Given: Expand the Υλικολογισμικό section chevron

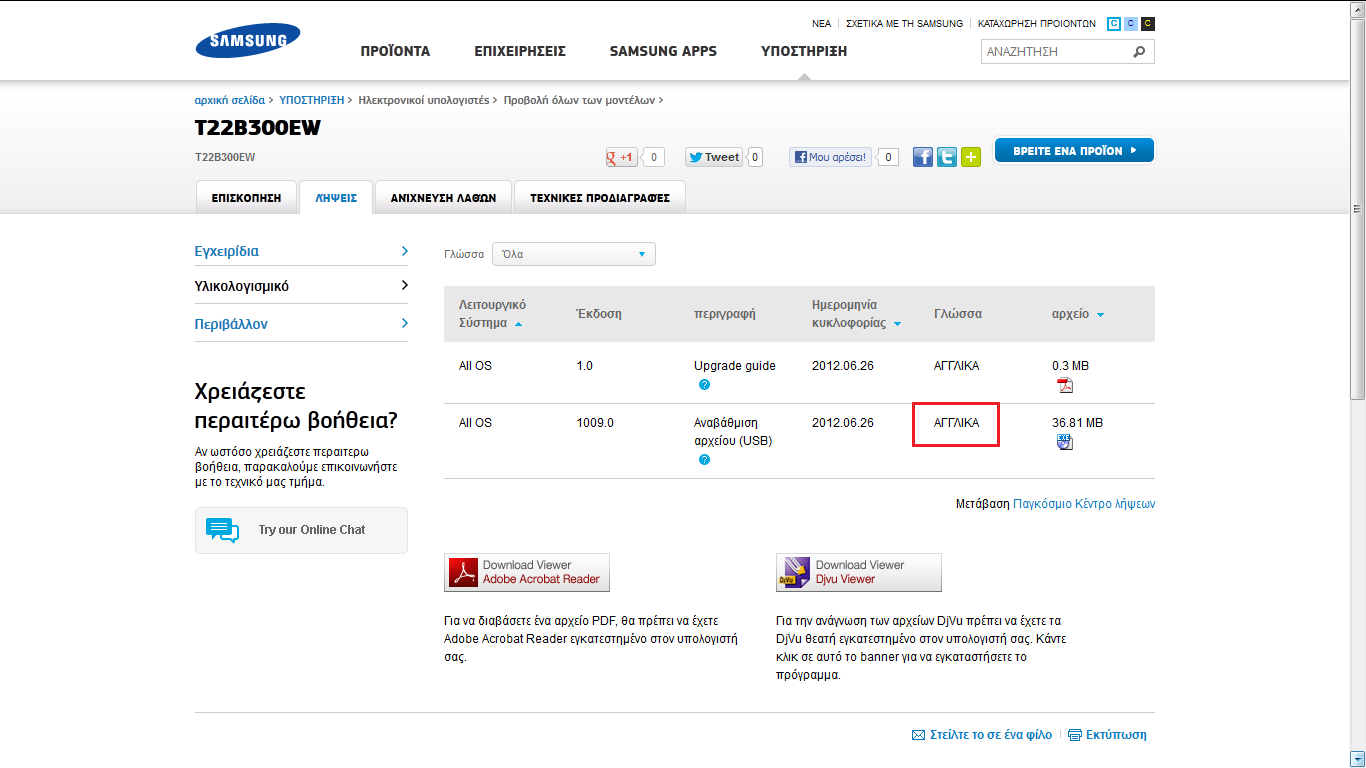Looking at the screenshot, I should pos(404,286).
